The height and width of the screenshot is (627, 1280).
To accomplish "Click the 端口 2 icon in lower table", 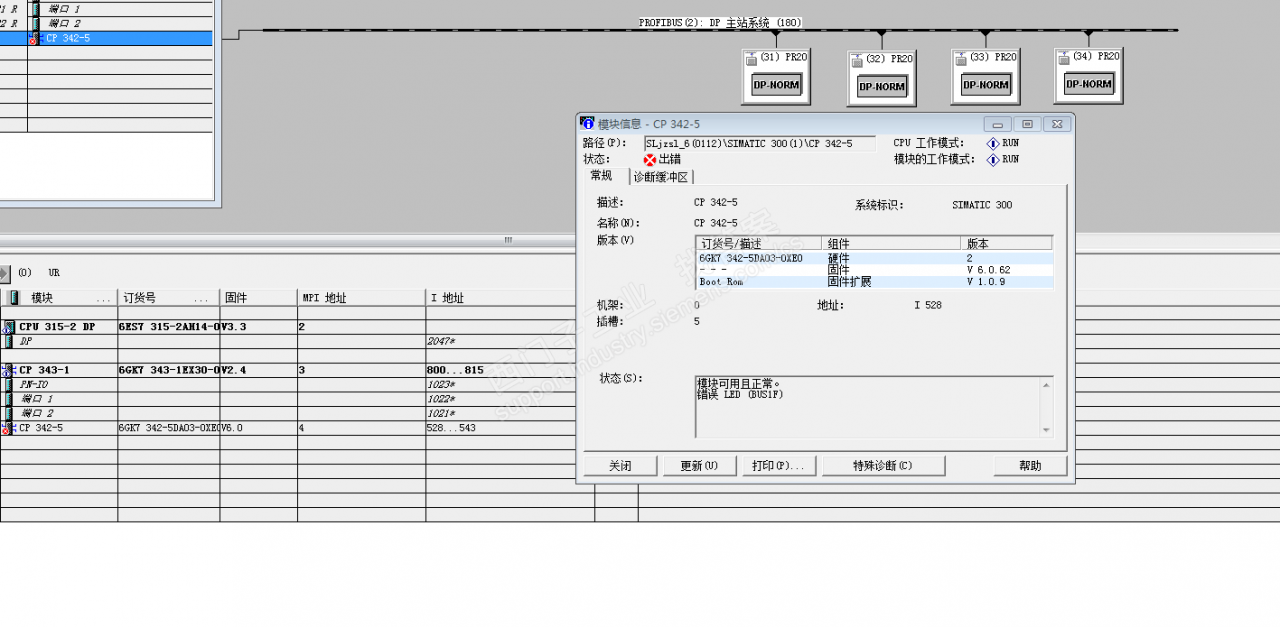I will point(11,413).
